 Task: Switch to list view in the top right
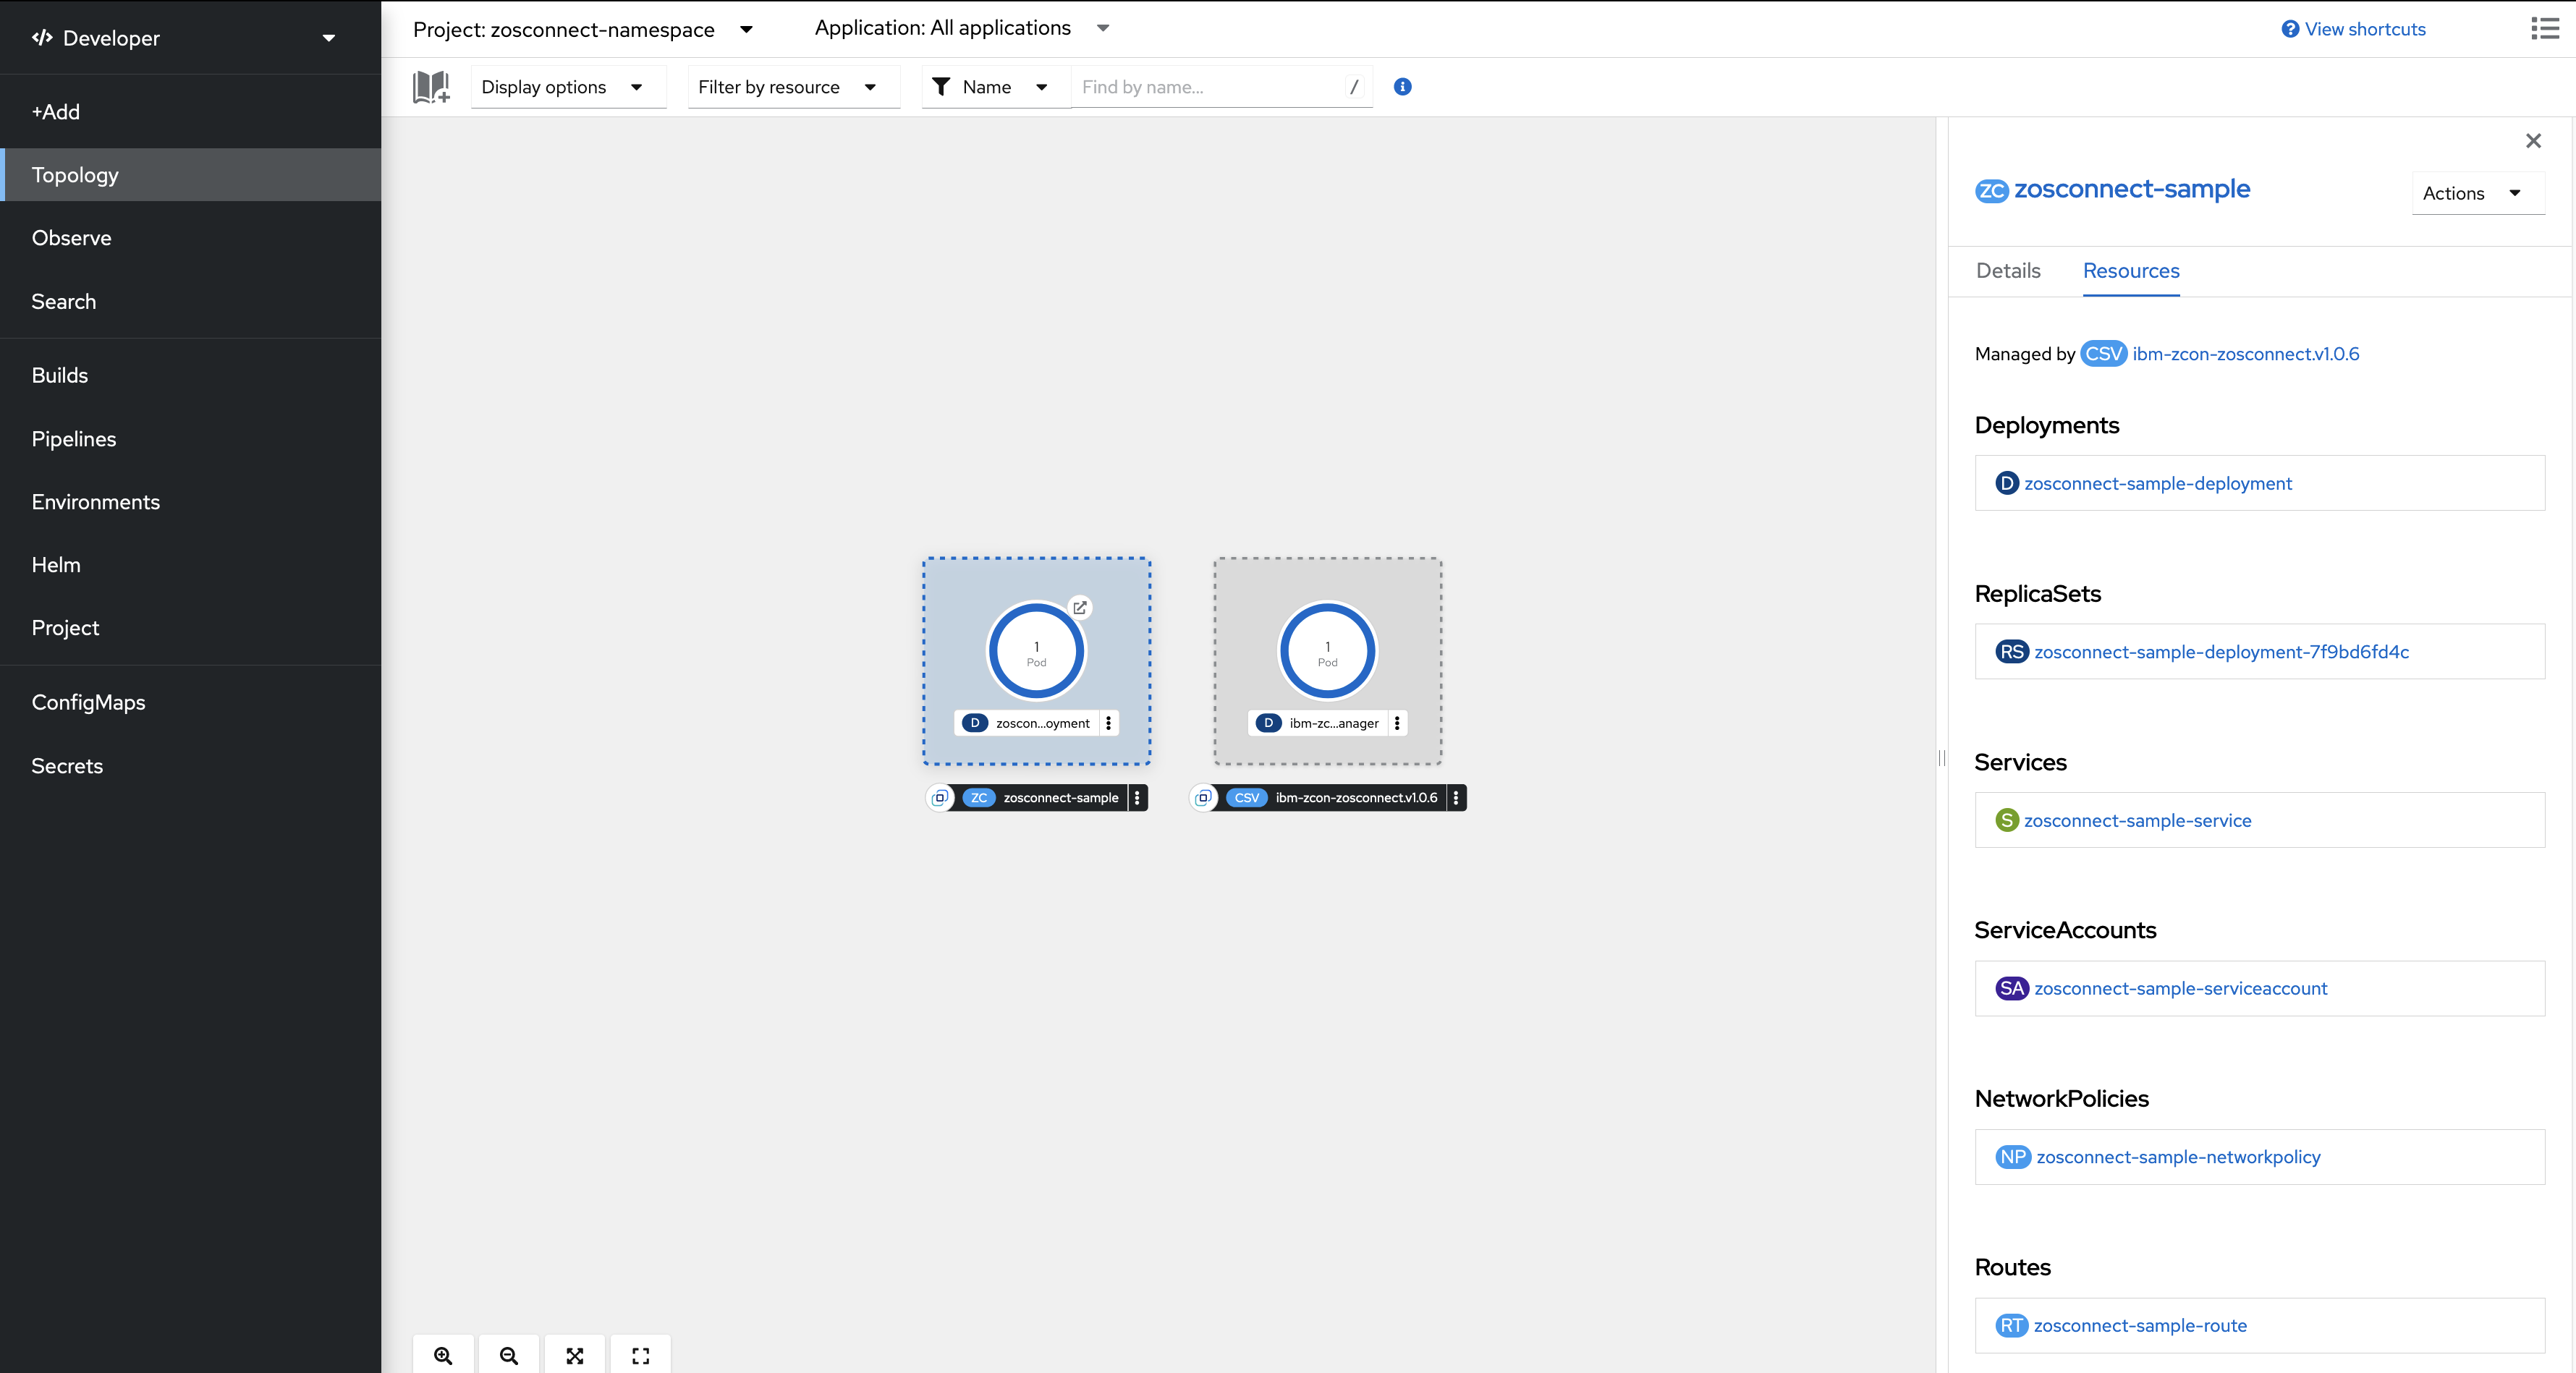pyautogui.click(x=2545, y=29)
